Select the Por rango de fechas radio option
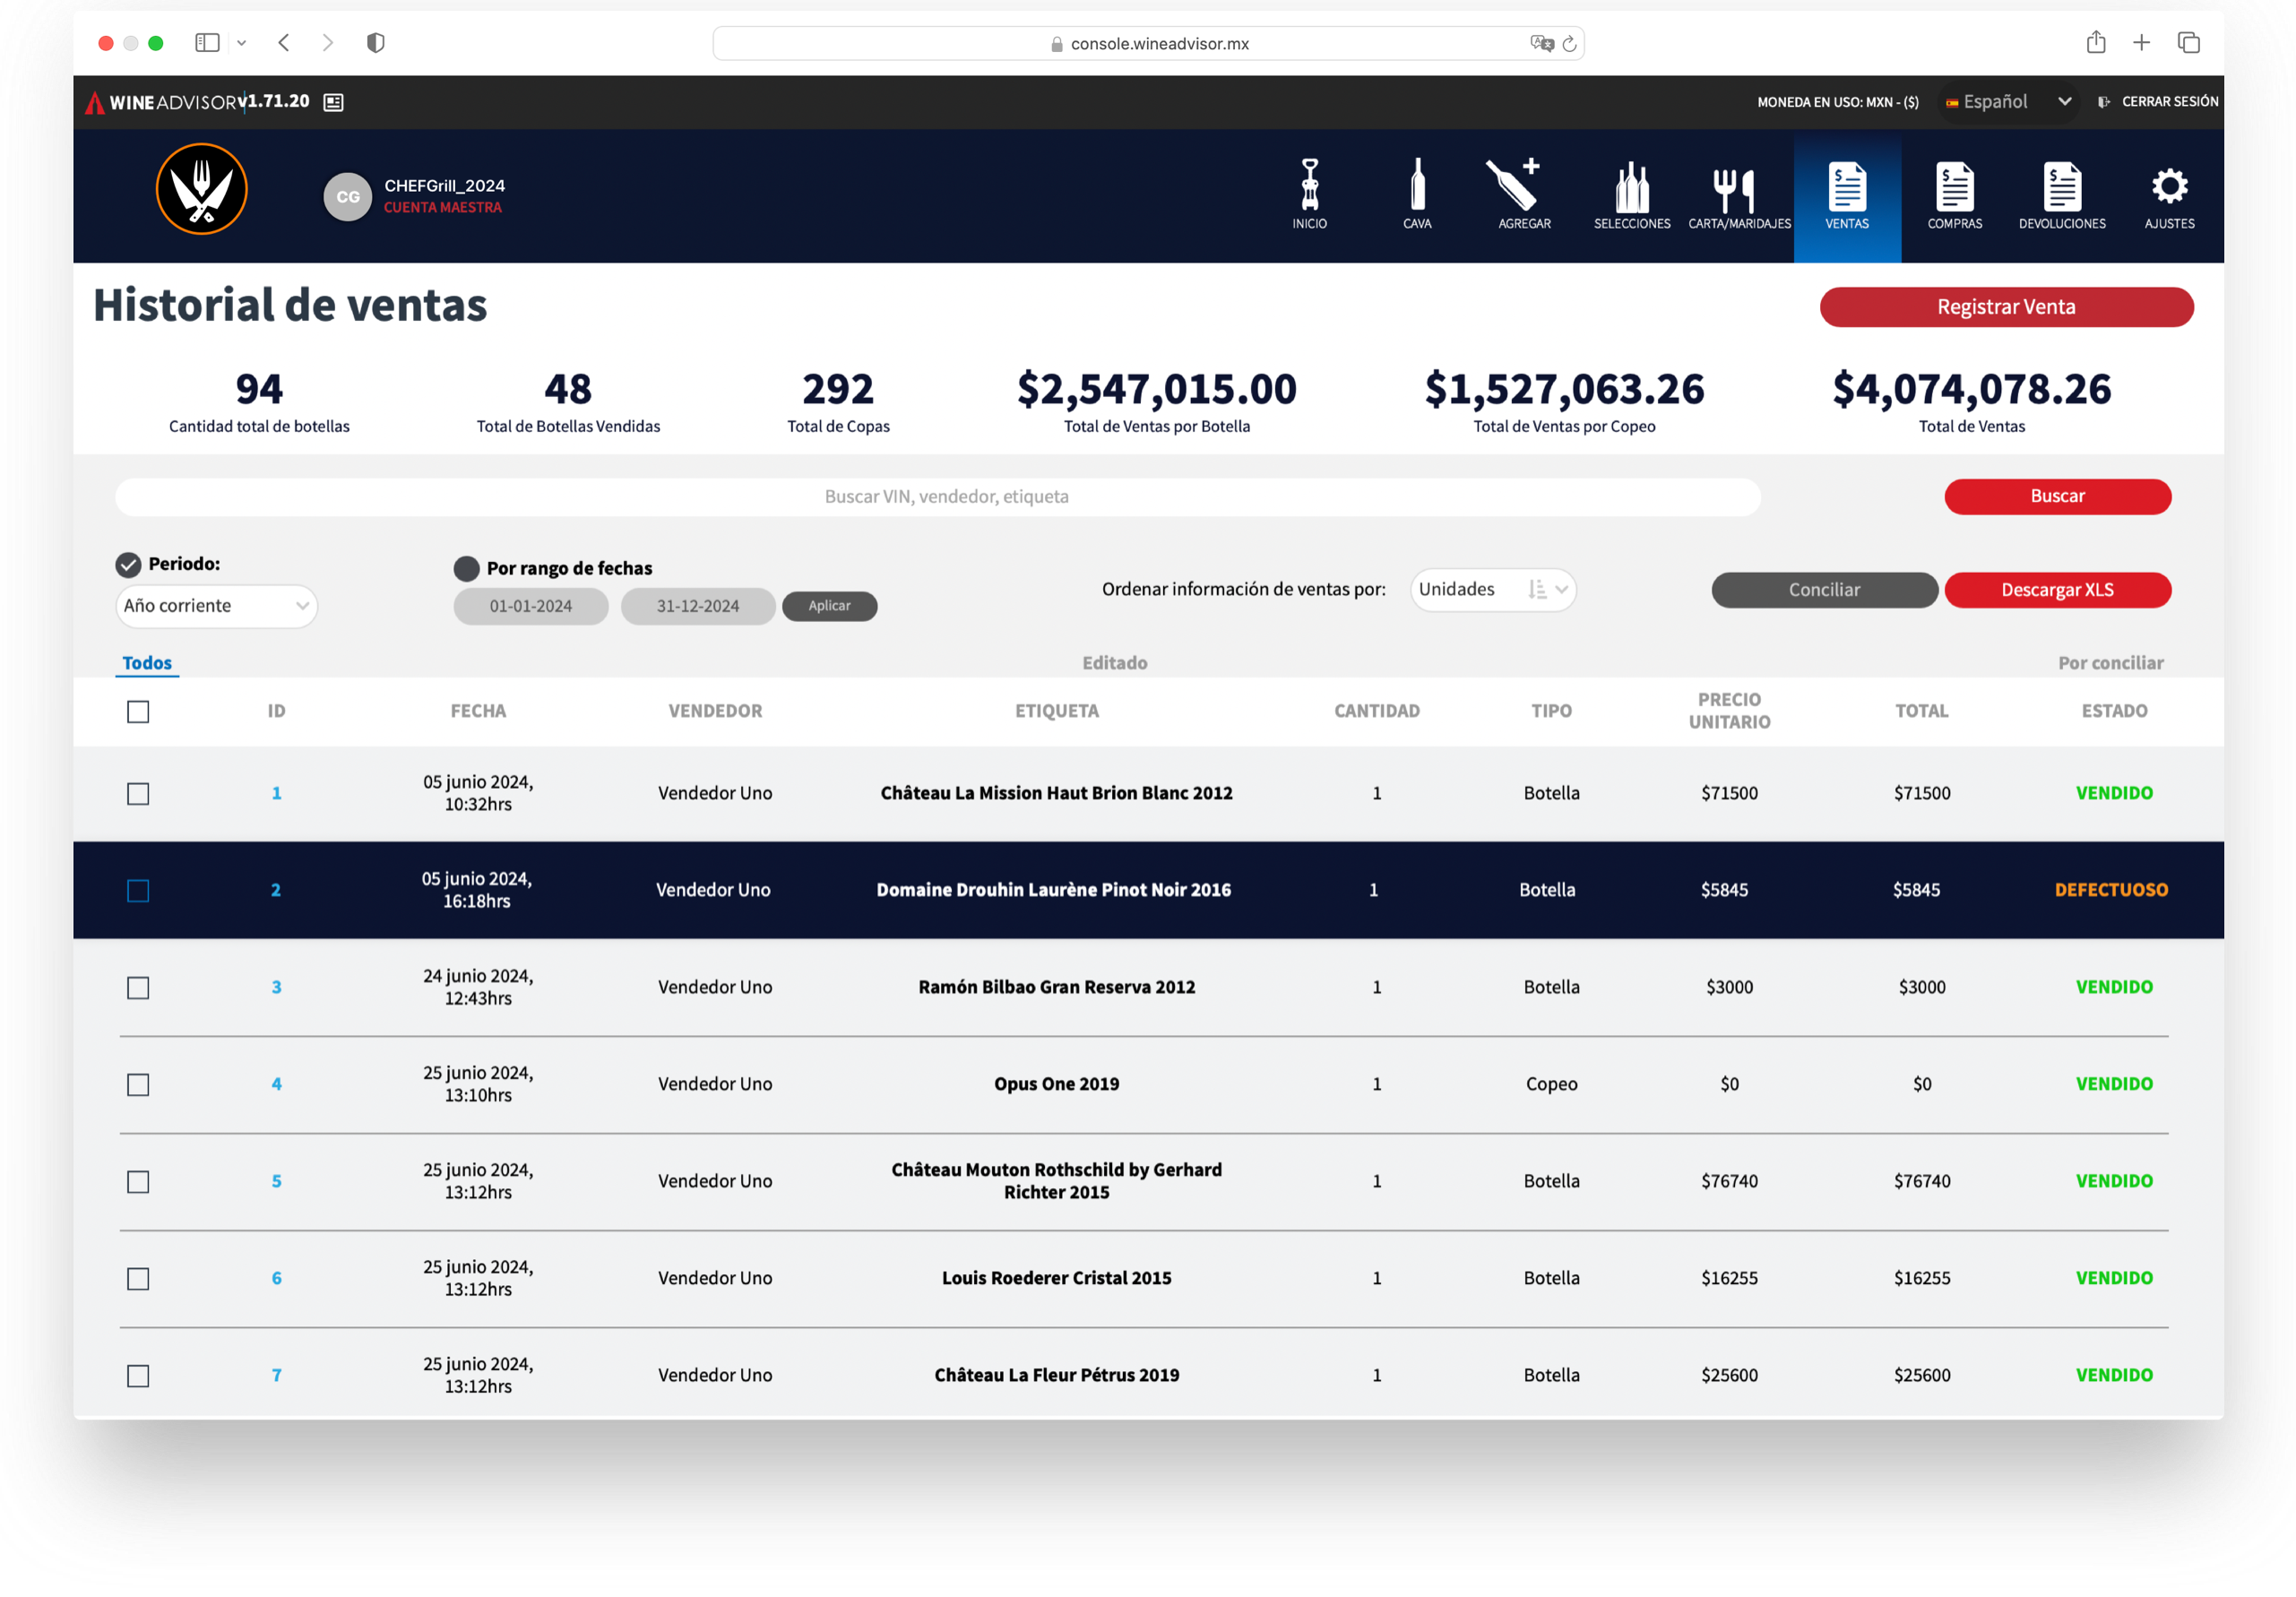The width and height of the screenshot is (2296, 1597). pos(466,569)
